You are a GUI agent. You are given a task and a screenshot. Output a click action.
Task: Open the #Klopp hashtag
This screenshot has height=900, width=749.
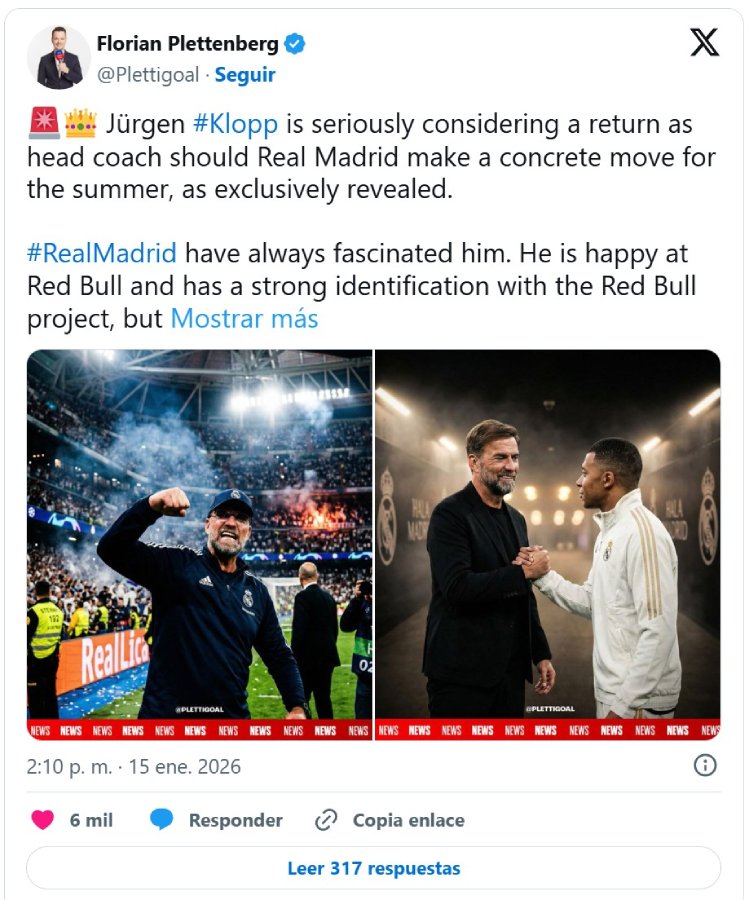234,125
